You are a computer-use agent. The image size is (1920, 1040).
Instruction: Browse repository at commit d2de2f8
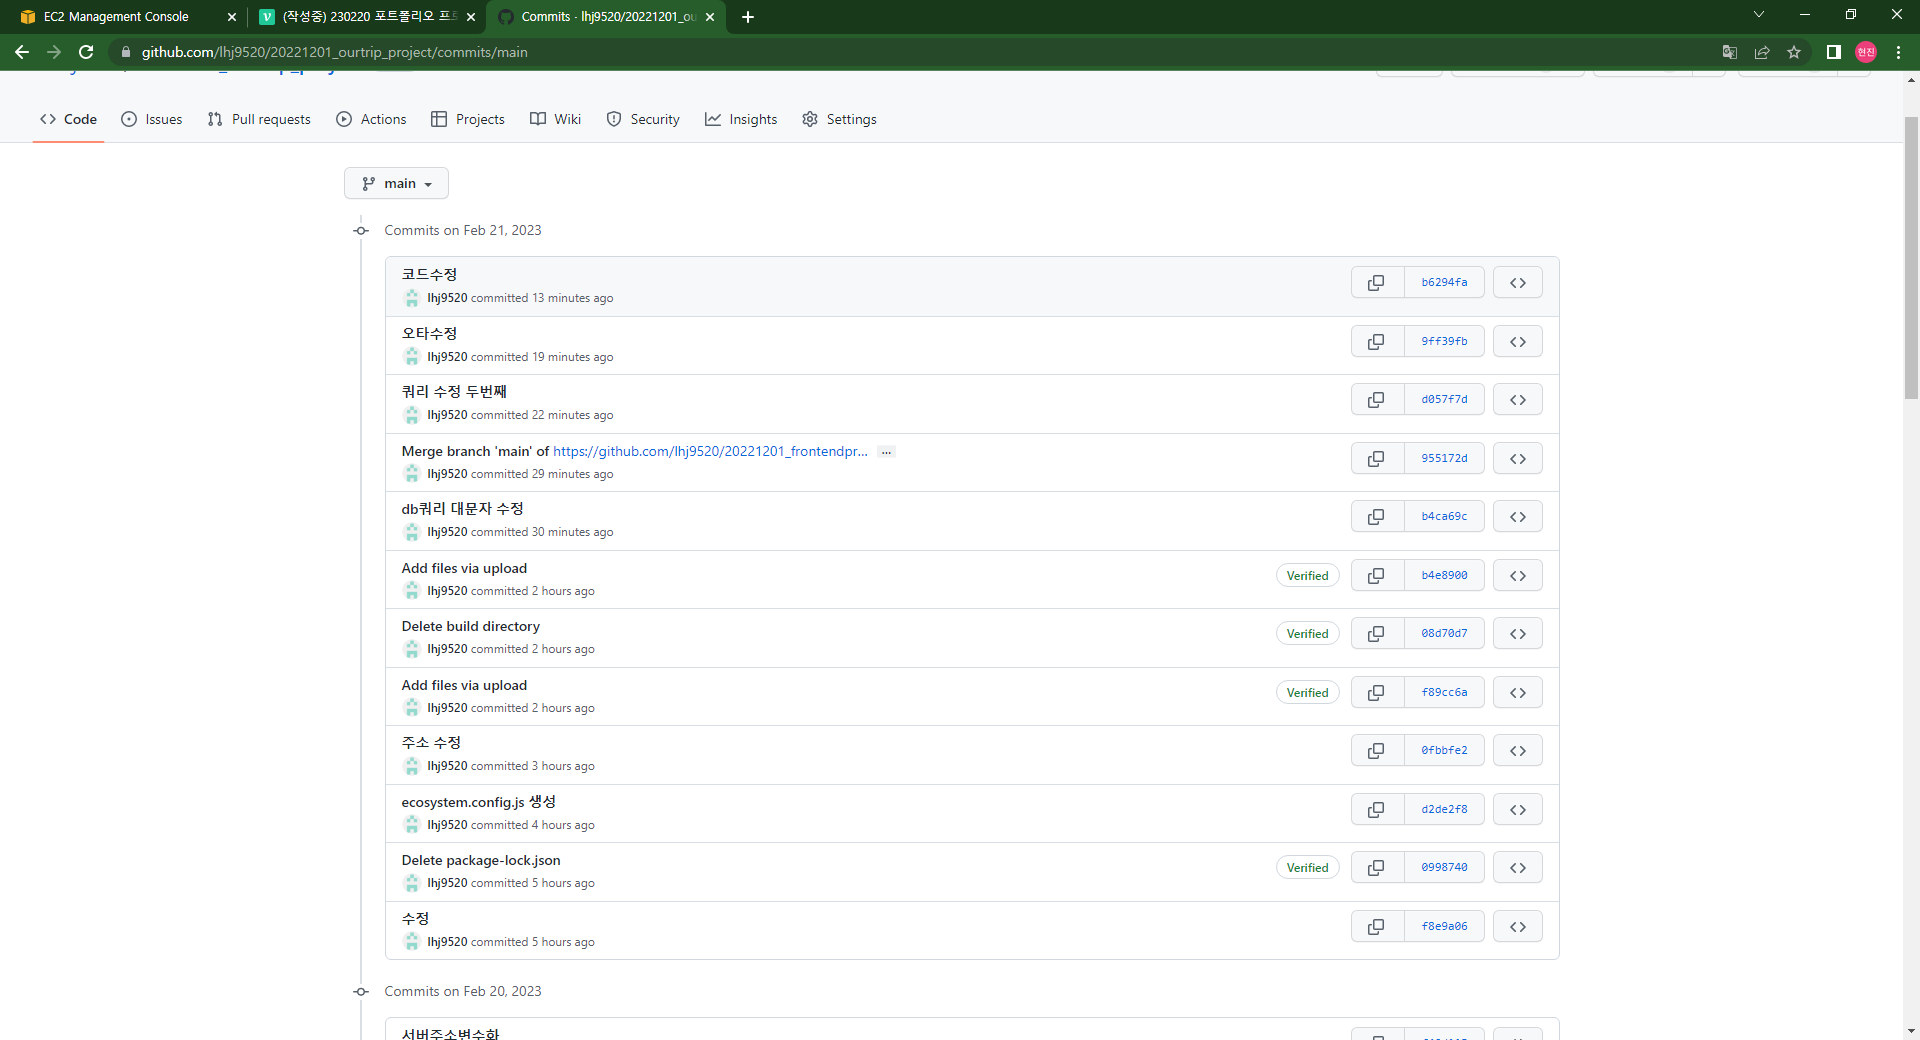click(x=1517, y=810)
